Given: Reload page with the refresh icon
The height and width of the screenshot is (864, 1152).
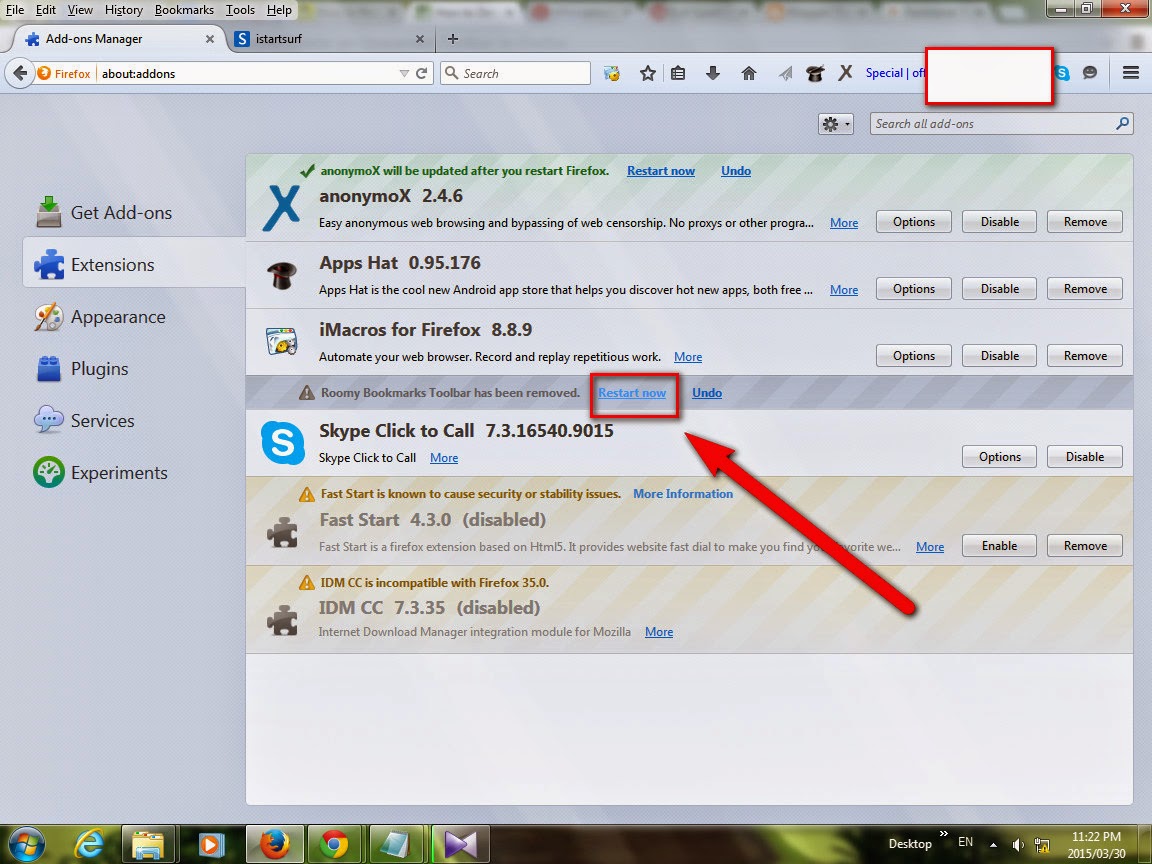Looking at the screenshot, I should (422, 73).
